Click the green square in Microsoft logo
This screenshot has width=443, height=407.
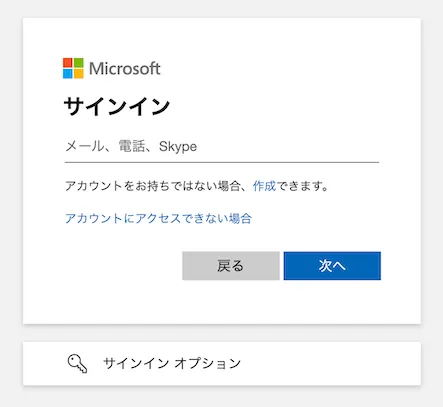coord(78,63)
